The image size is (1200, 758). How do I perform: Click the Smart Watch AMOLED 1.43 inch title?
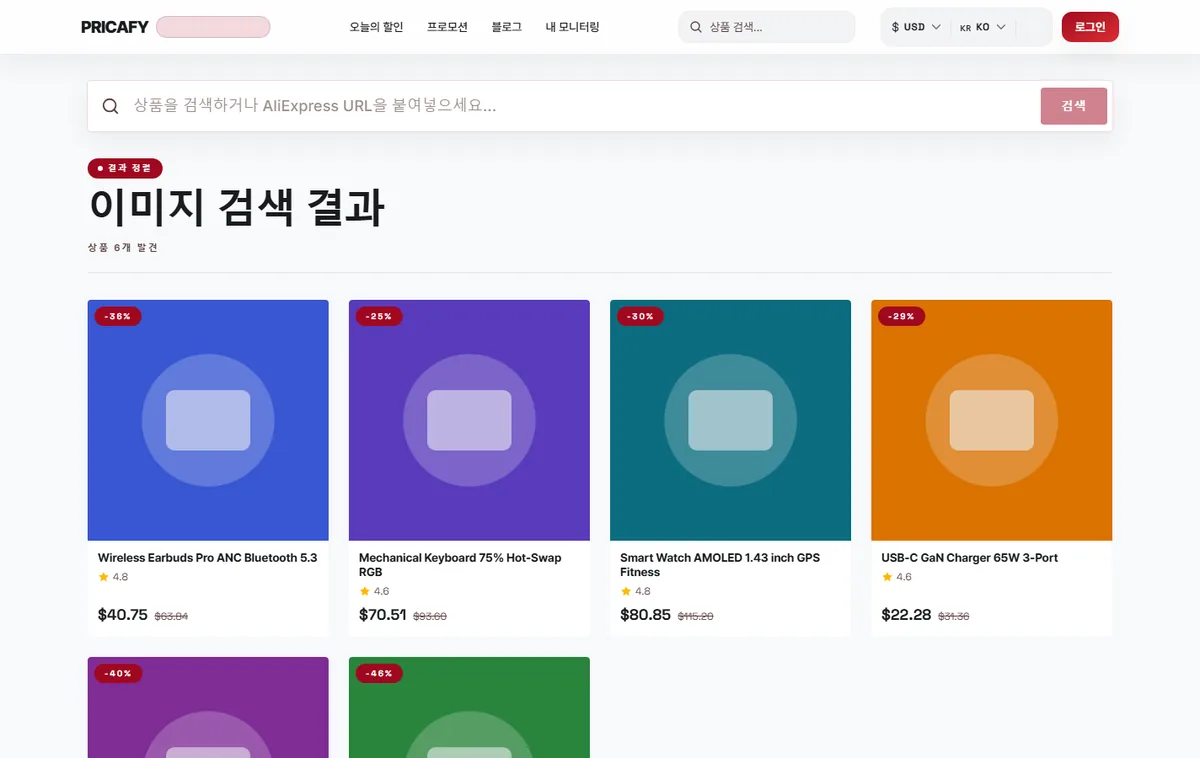click(x=720, y=565)
